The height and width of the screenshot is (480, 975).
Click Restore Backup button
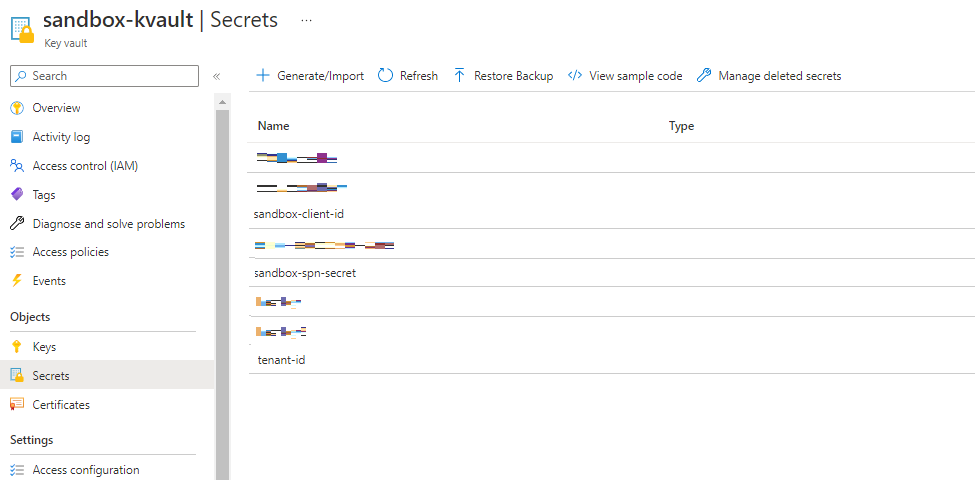click(x=503, y=76)
